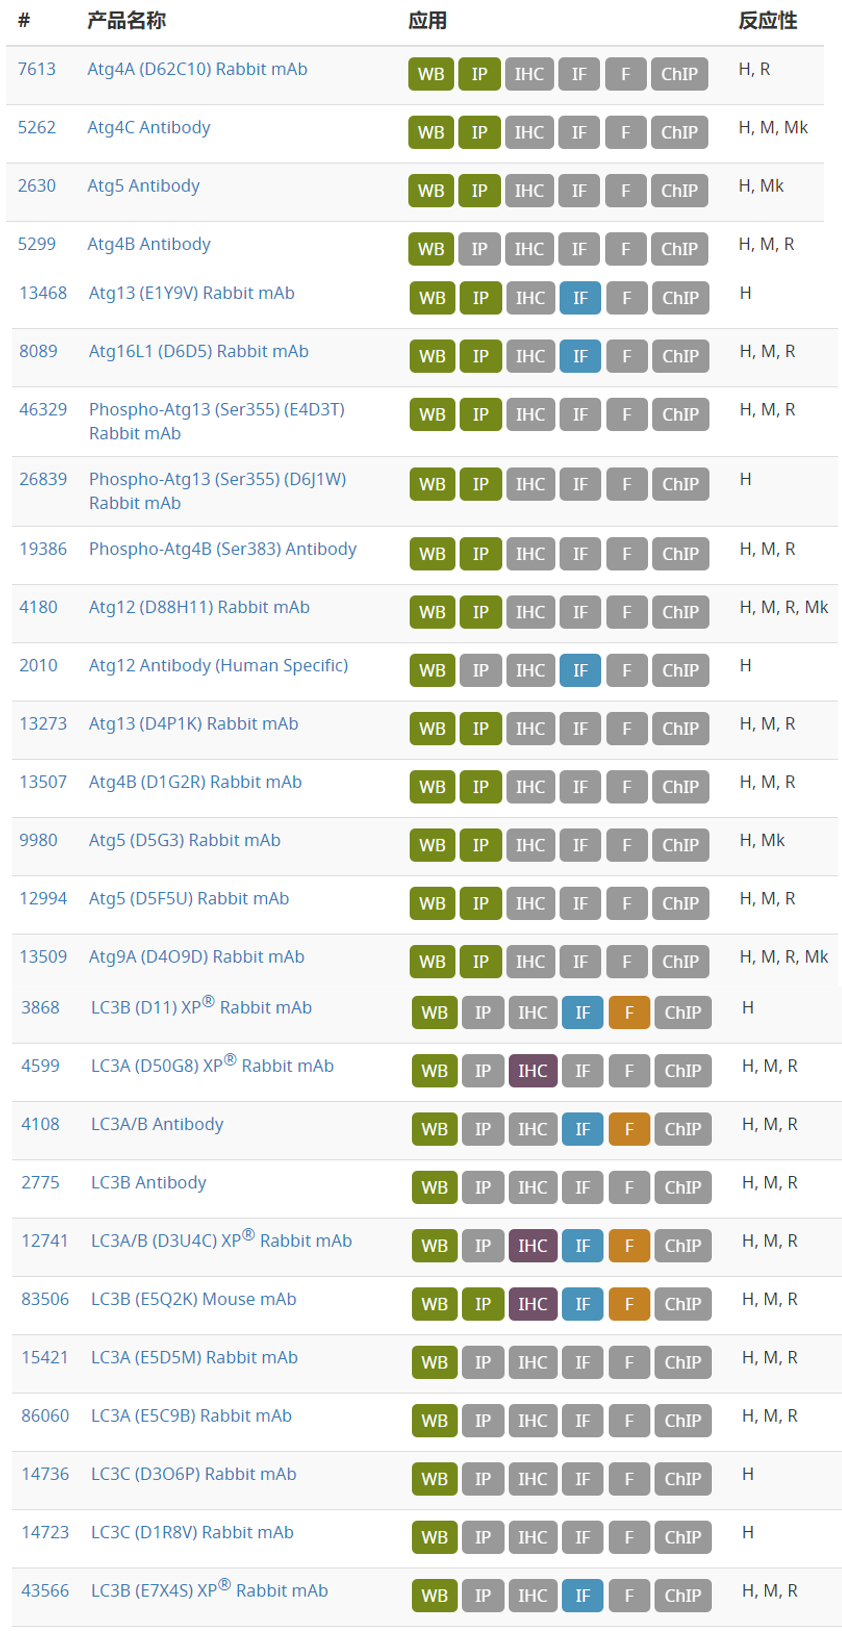Click blue IF badge in Atg13 (E1Y9V) row
The width and height of the screenshot is (842, 1631).
pyautogui.click(x=580, y=298)
